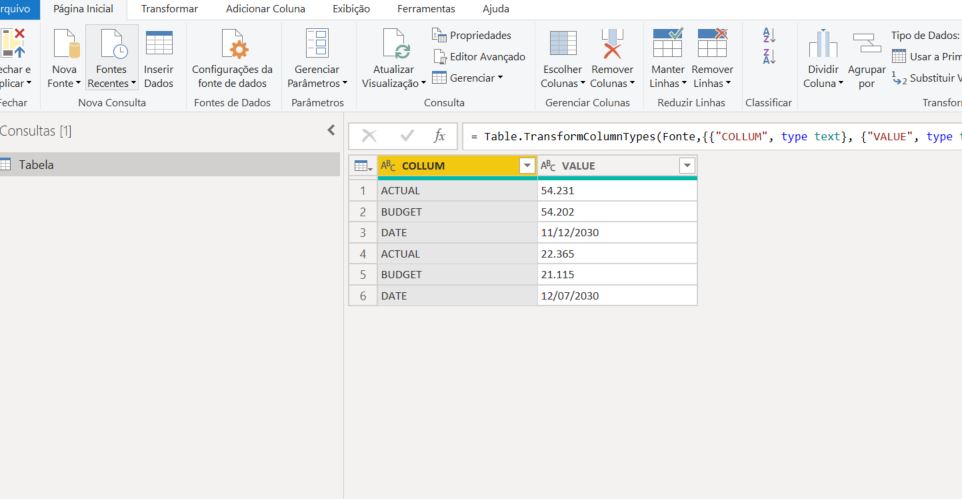
Task: Expand the Dividir Coluna dropdown arrow
Action: point(841,83)
